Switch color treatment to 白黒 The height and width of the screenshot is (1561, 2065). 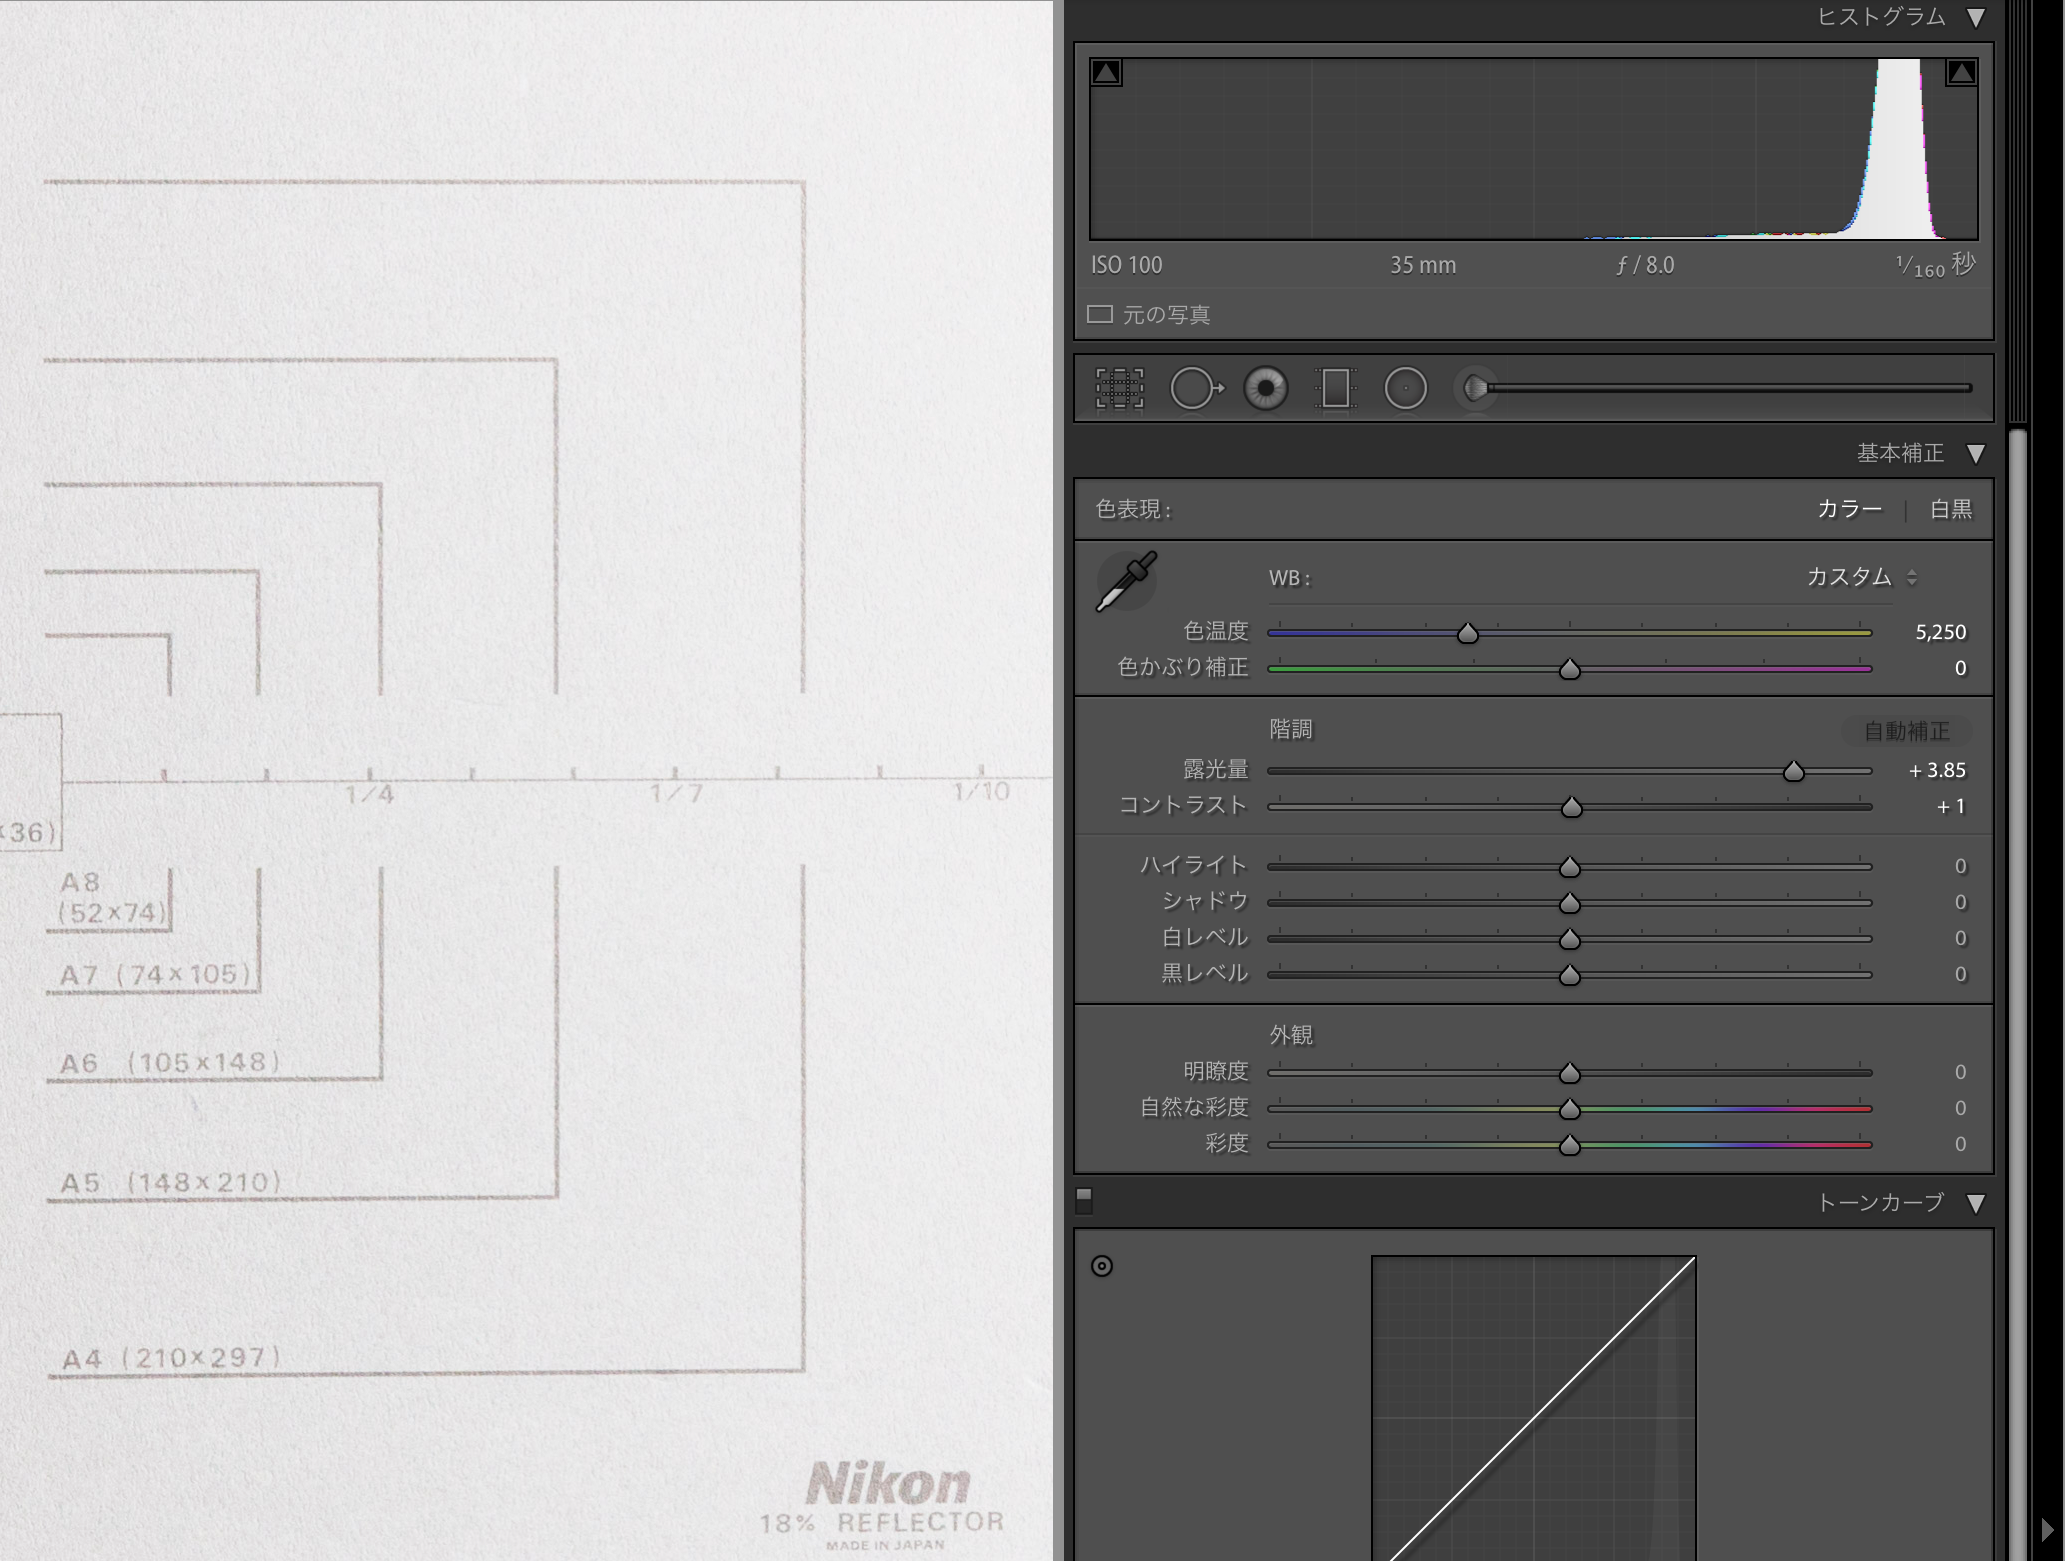coord(1950,509)
